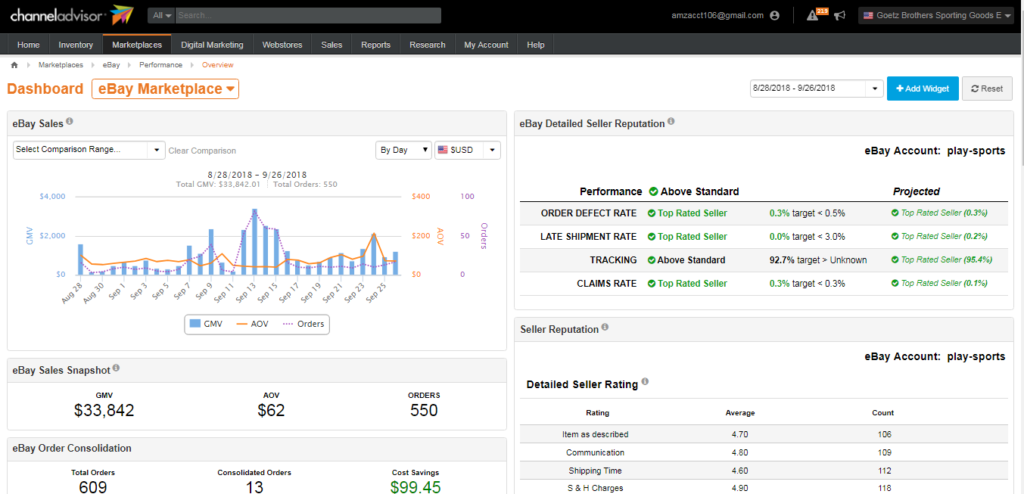Click the announcements megaphone icon
Image resolution: width=1024 pixels, height=494 pixels.
tap(840, 16)
